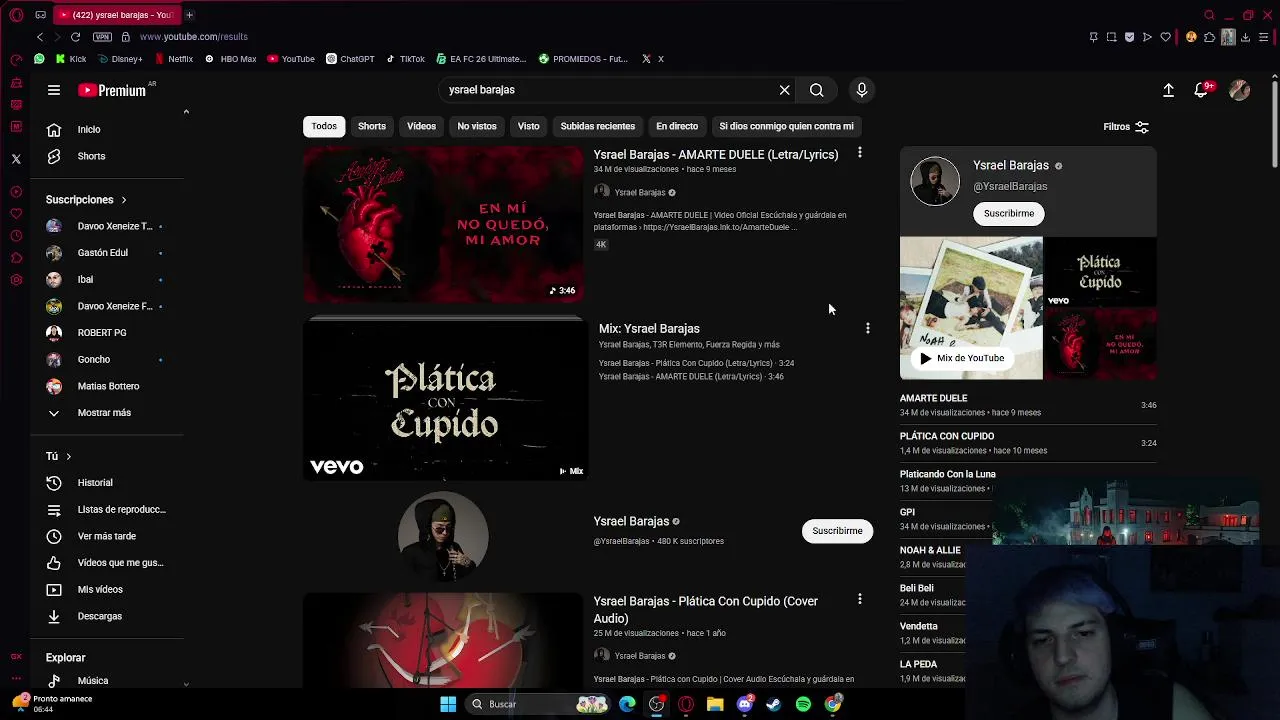1280x720 pixels.
Task: Click the Windows Start button
Action: coord(448,704)
